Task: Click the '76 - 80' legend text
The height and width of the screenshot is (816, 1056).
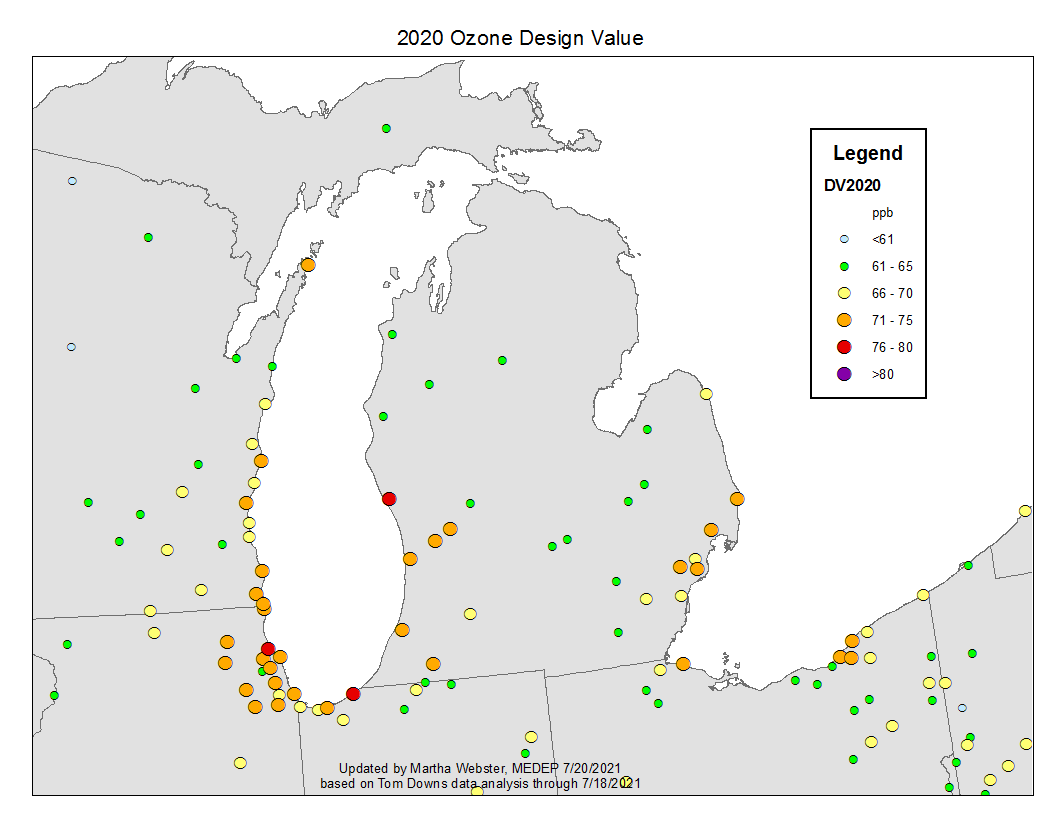Action: [892, 347]
